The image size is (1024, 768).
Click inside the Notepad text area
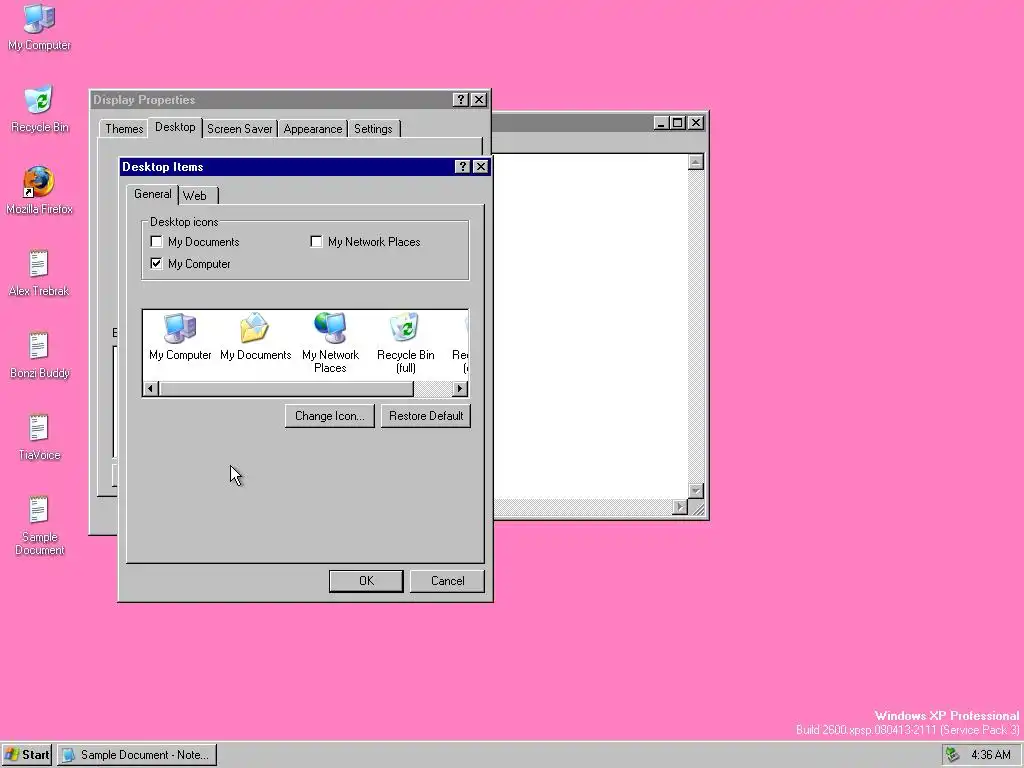(590, 327)
